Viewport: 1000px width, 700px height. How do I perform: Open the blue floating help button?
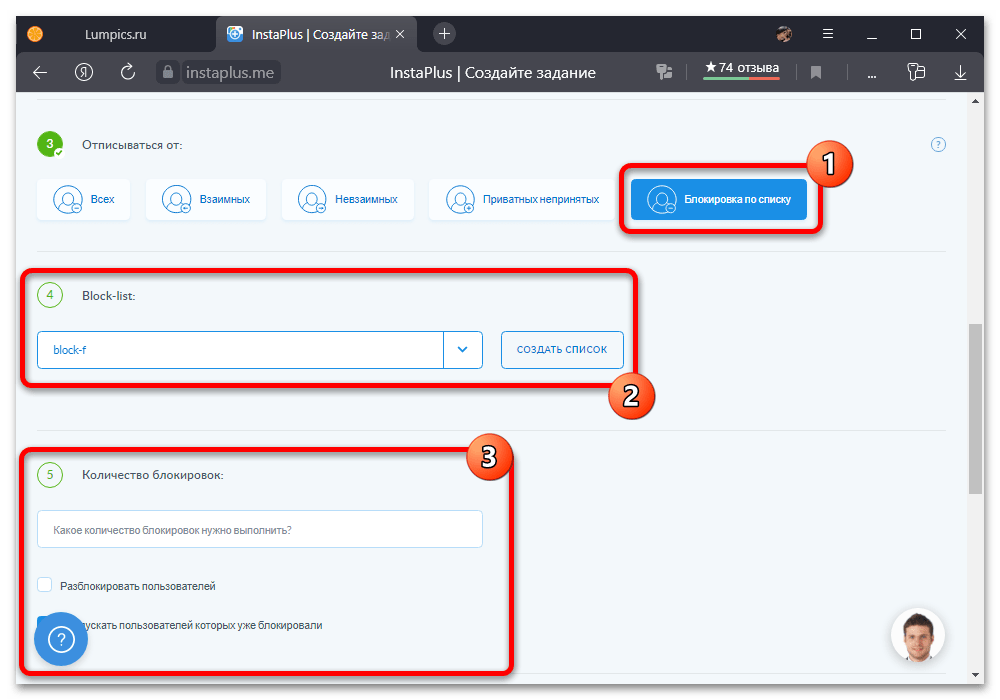coord(61,638)
